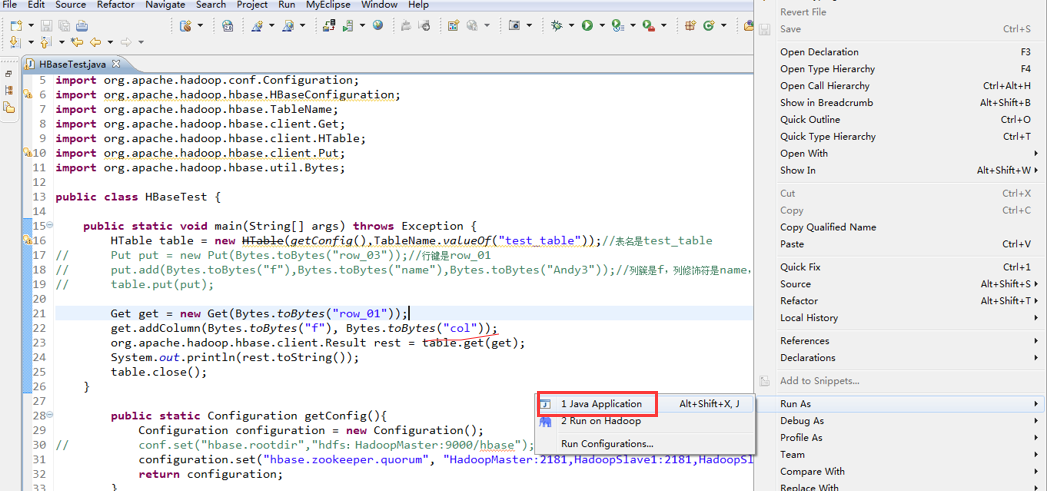Open the camera icon dropdown arrow
This screenshot has width=1049, height=491.
(x=529, y=25)
